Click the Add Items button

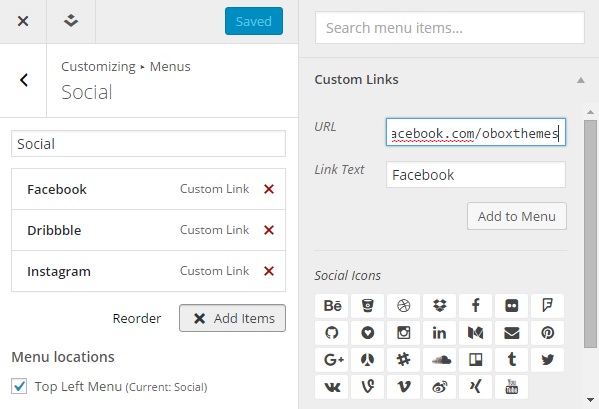pyautogui.click(x=232, y=318)
